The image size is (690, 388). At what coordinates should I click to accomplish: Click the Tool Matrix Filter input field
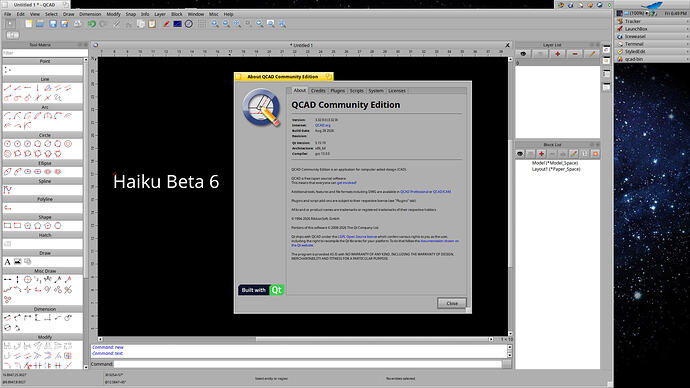45,53
